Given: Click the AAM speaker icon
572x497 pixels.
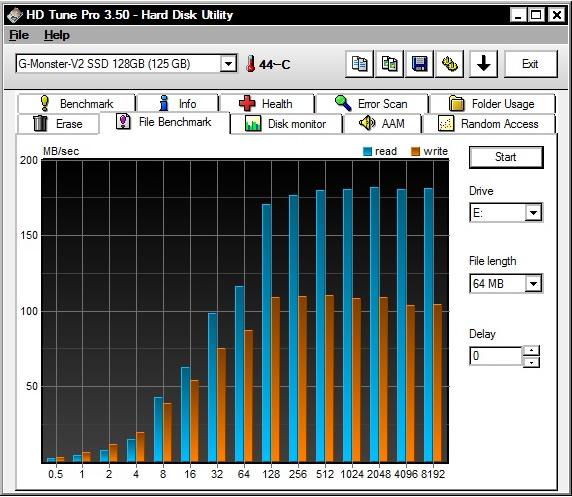Looking at the screenshot, I should pos(367,123).
